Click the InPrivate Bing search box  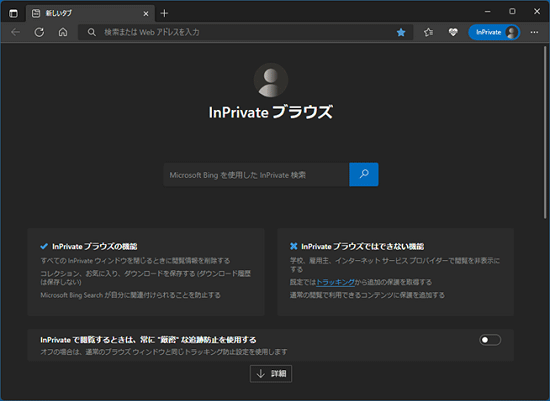click(256, 175)
